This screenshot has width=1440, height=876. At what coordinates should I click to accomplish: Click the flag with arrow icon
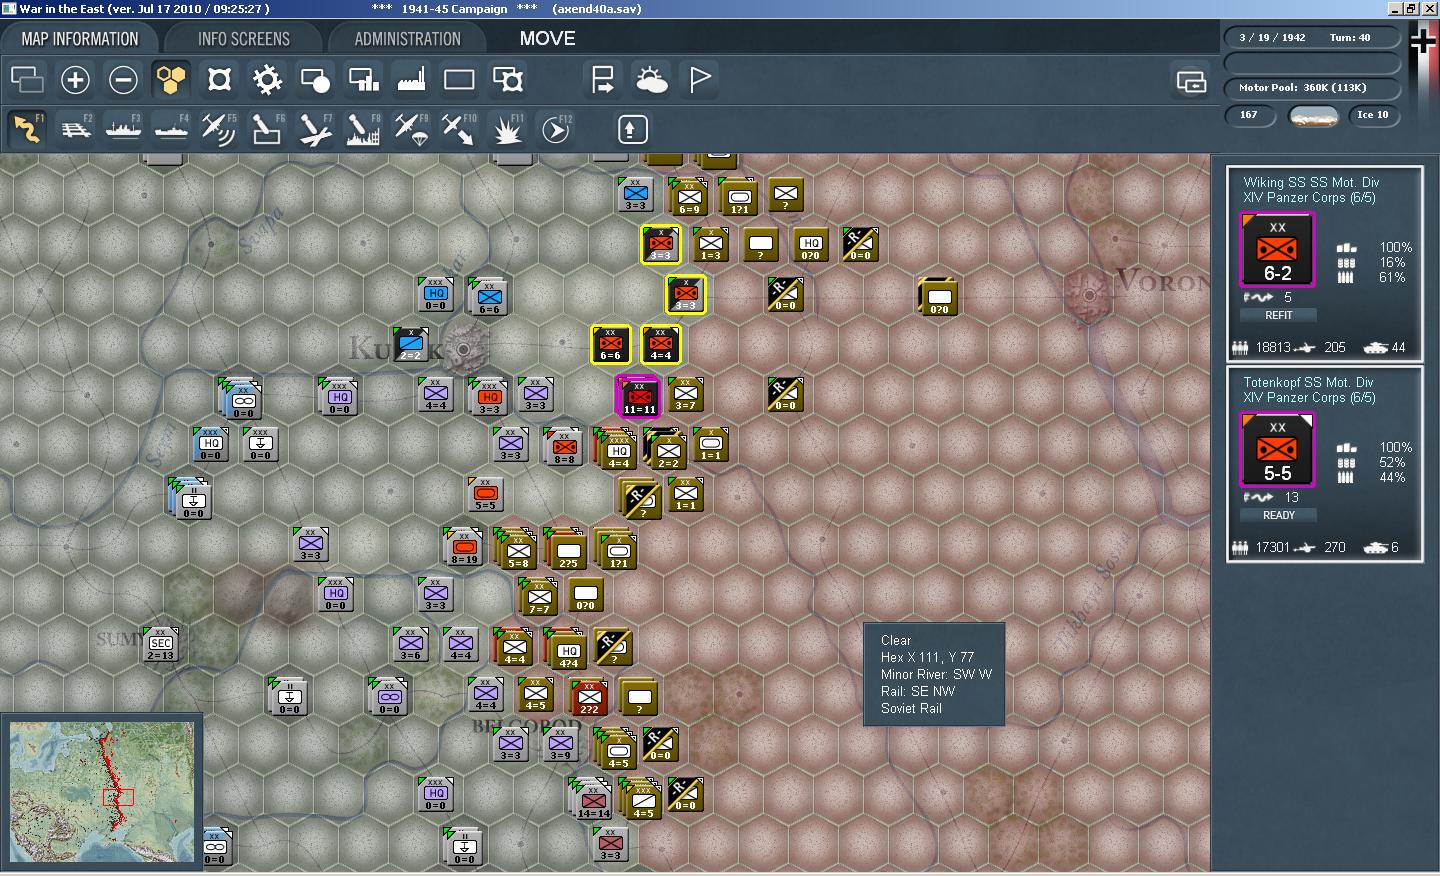pos(603,80)
